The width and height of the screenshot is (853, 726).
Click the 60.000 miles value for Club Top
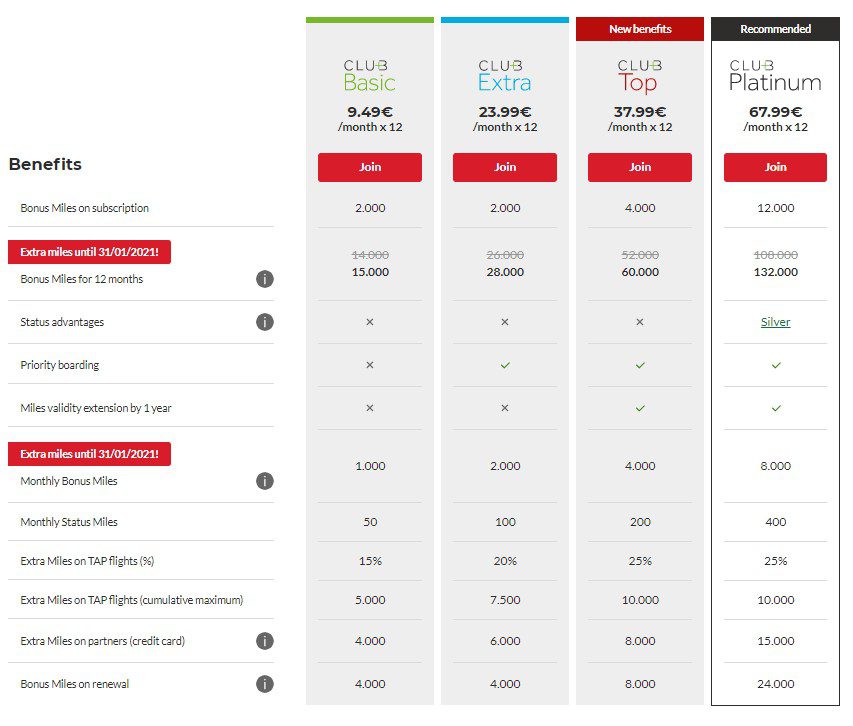click(640, 272)
